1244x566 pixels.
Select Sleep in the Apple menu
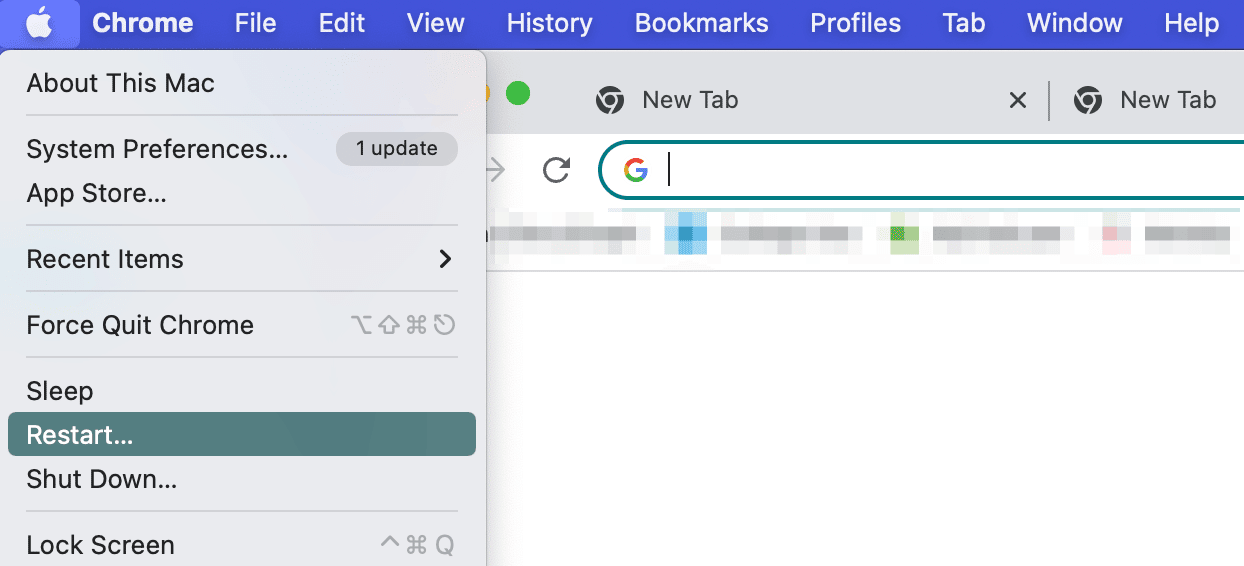(x=60, y=391)
